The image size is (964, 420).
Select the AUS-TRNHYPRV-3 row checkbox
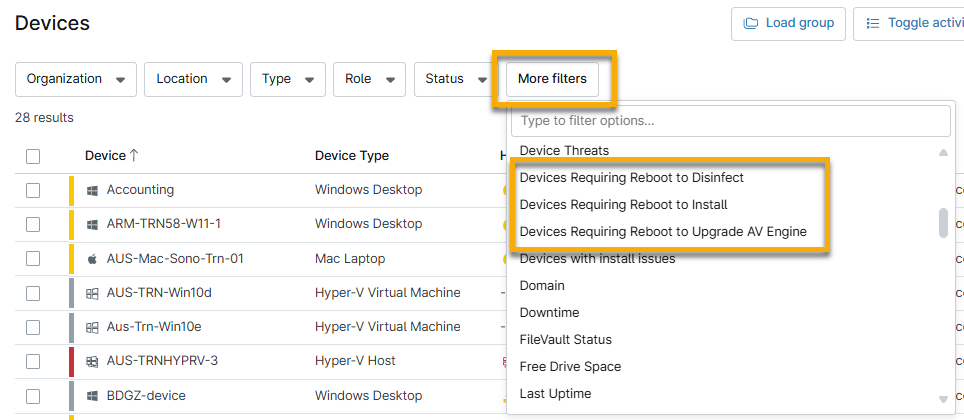[33, 361]
